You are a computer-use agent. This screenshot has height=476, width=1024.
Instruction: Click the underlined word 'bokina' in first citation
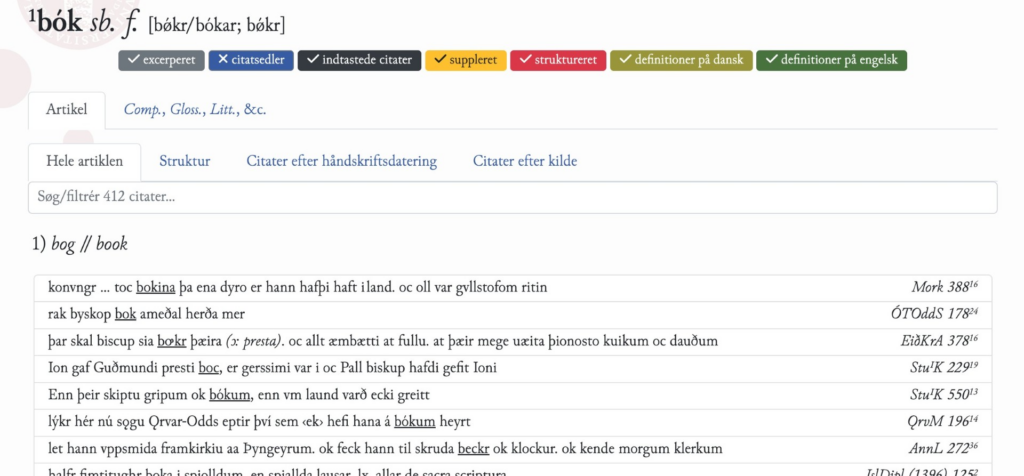click(157, 288)
